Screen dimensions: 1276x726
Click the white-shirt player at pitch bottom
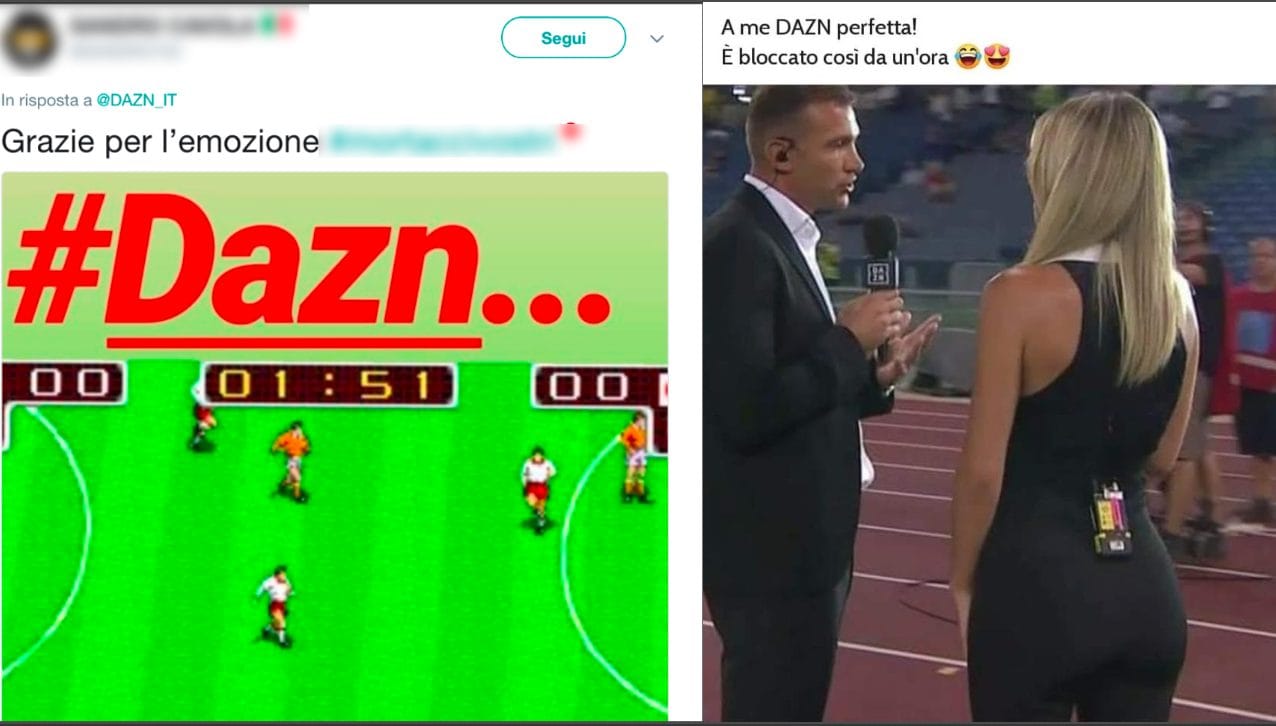pyautogui.click(x=275, y=605)
